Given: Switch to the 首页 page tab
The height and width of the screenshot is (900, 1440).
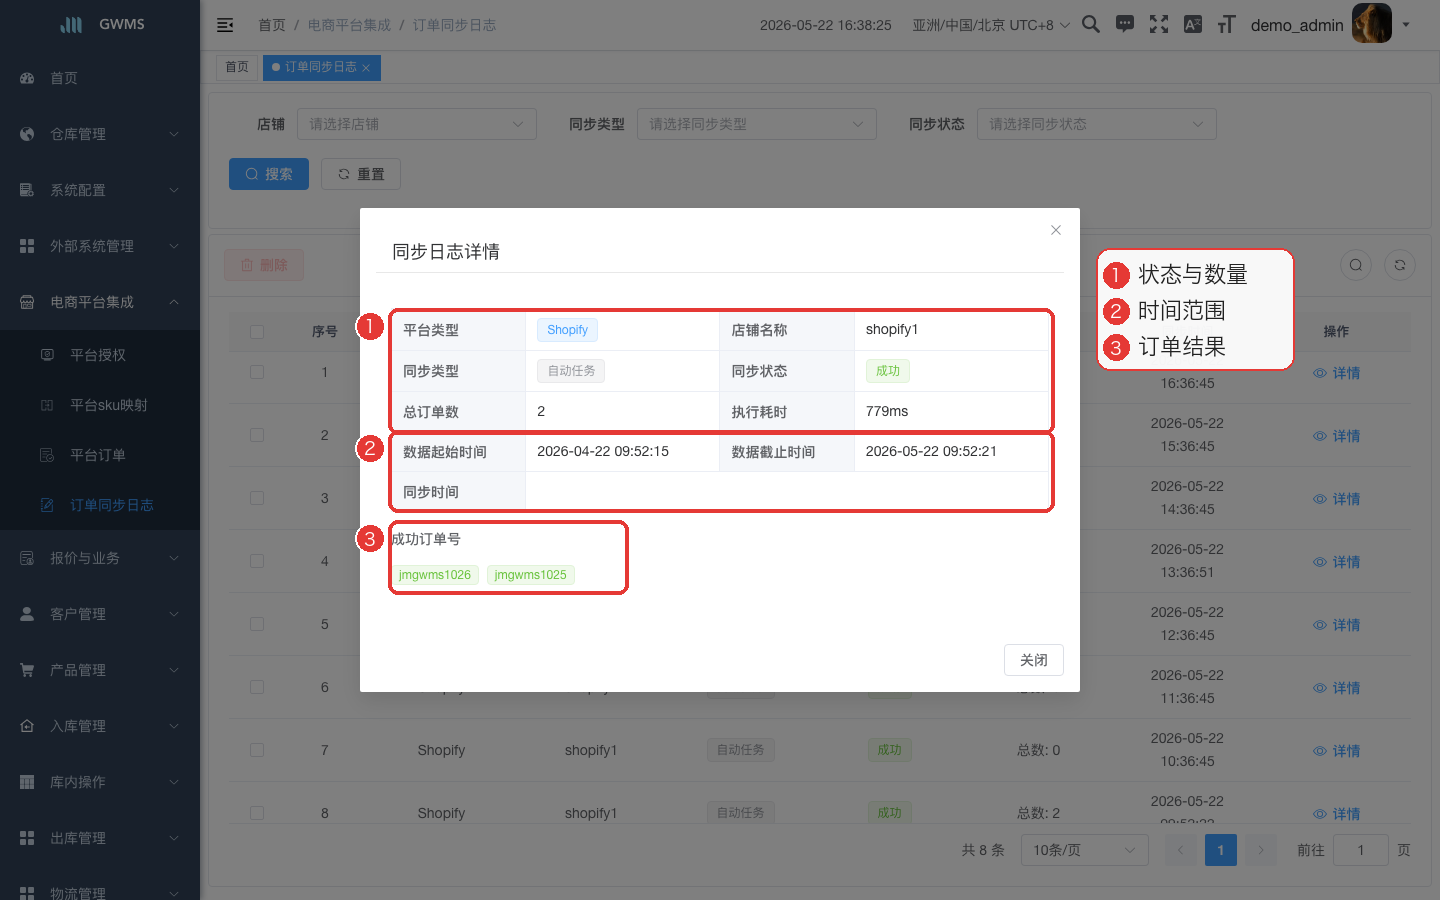Looking at the screenshot, I should [237, 67].
